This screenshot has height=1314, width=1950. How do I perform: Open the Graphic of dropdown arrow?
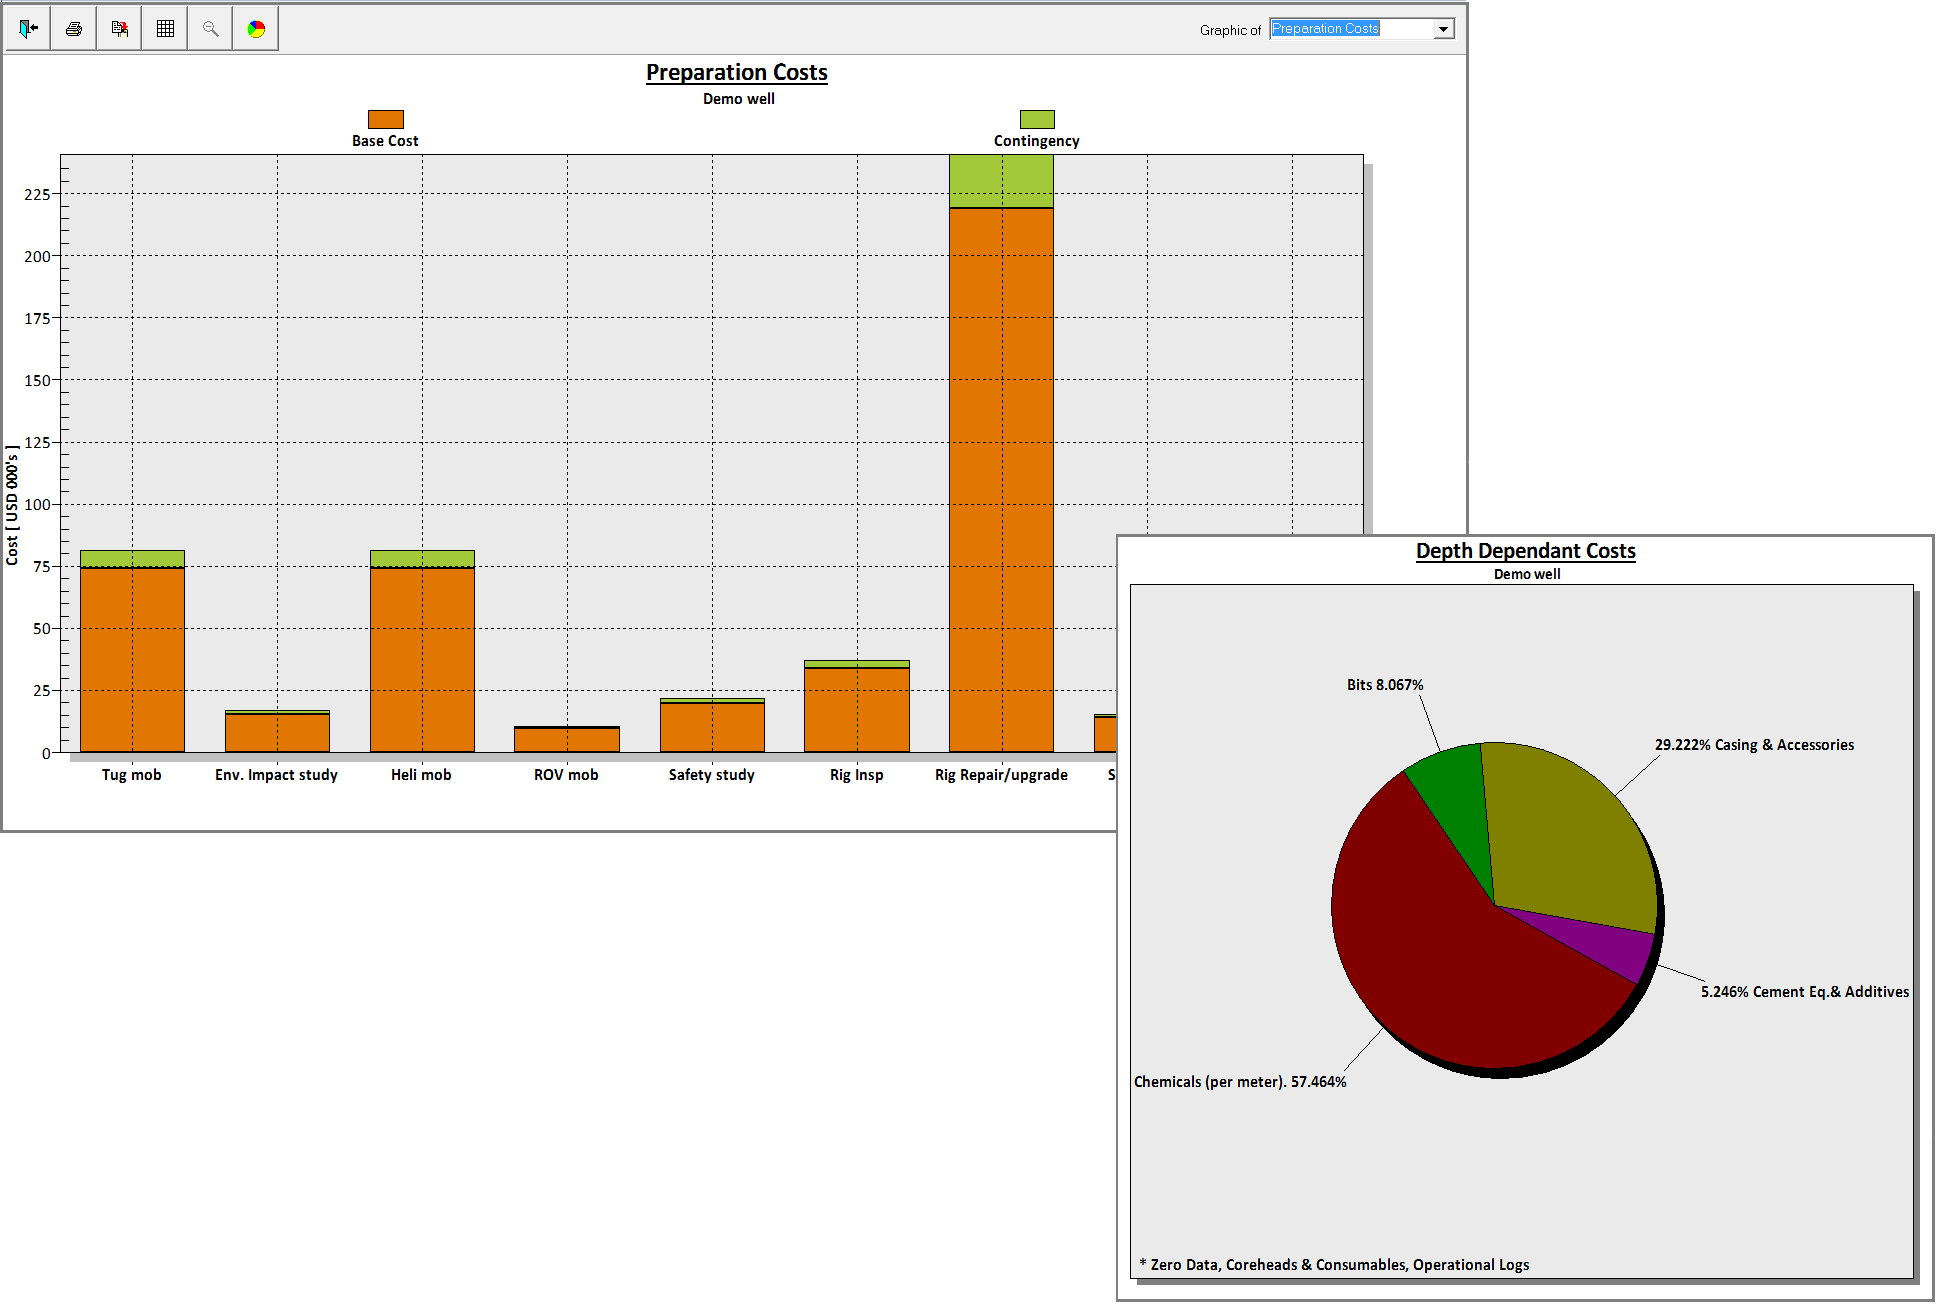click(x=1443, y=29)
